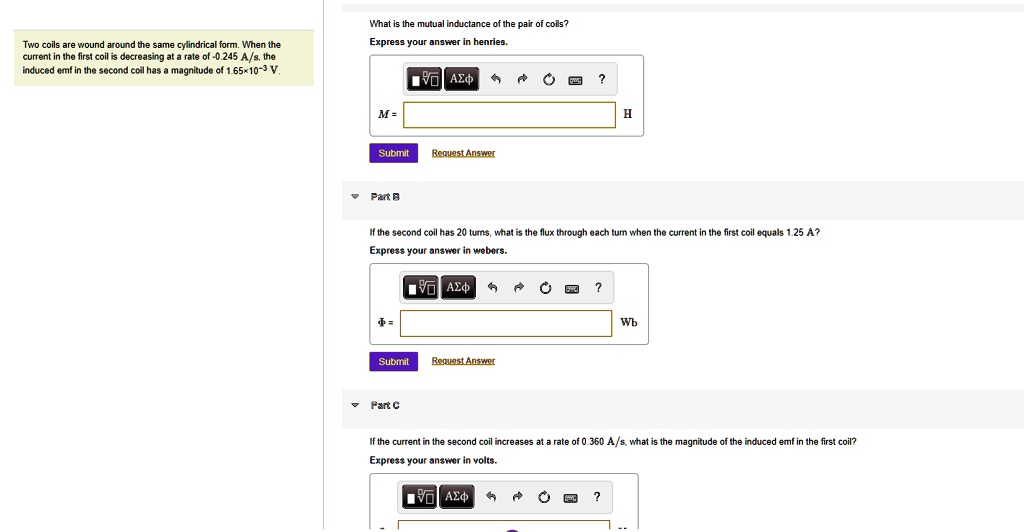Collapse the Part B section
Image resolution: width=1024 pixels, height=532 pixels.
point(355,197)
